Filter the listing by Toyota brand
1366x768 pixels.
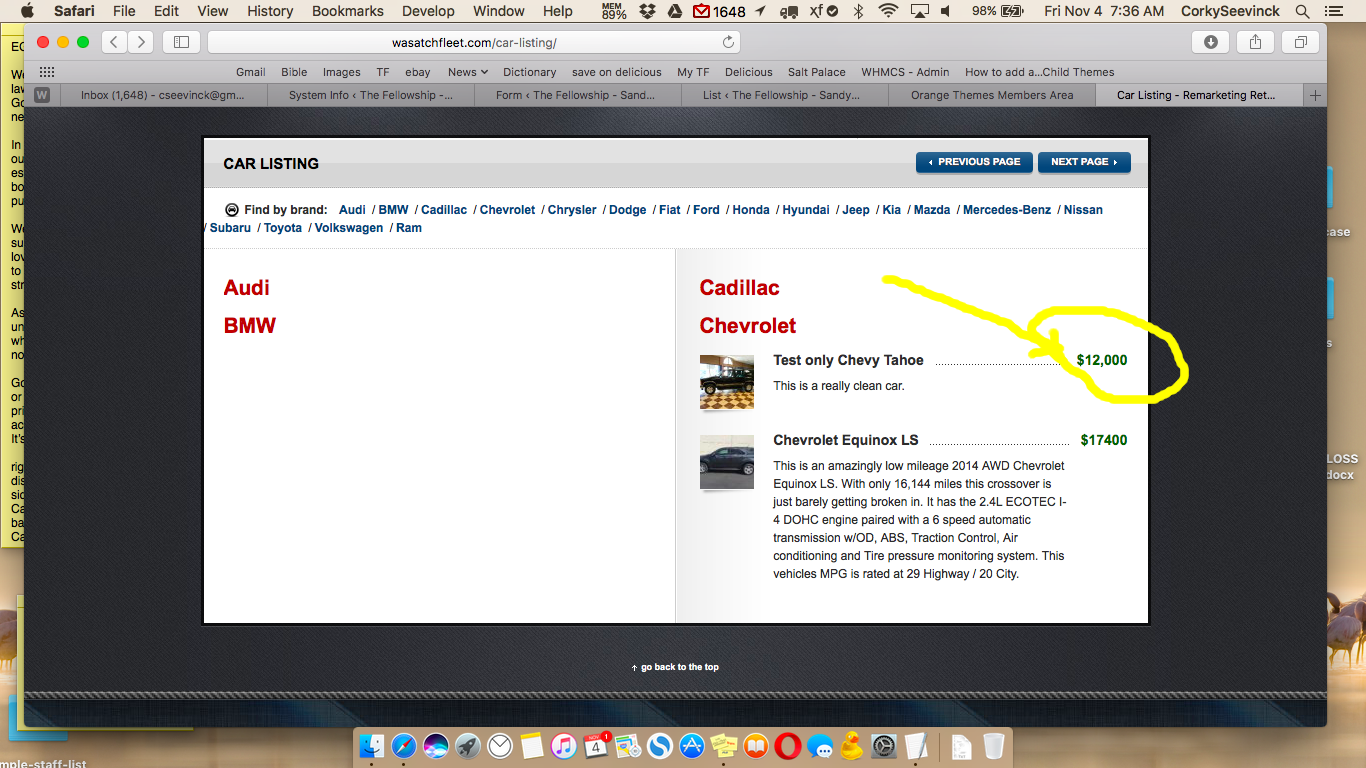pos(283,228)
